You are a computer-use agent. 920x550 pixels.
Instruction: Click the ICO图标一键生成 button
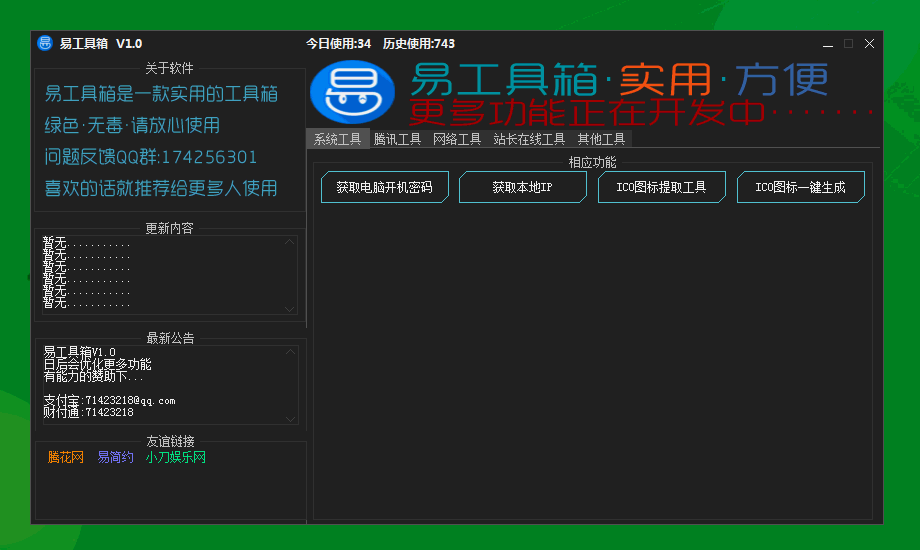click(x=801, y=187)
